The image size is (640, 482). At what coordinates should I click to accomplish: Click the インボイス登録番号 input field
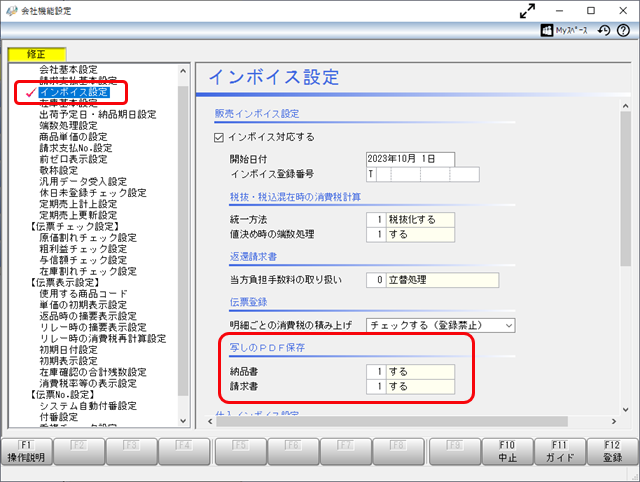pyautogui.click(x=423, y=174)
